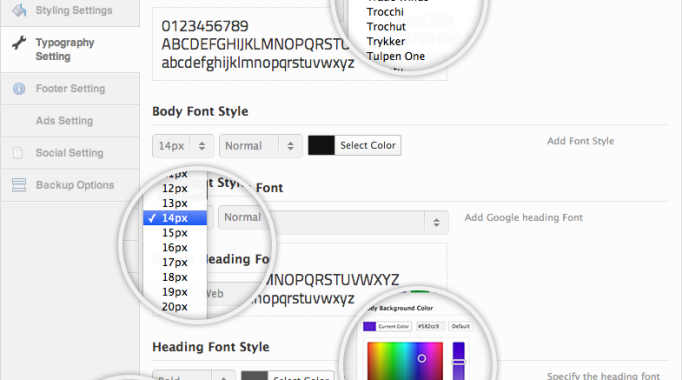Open the Normal heading font dropdown arrow
Viewport: 682px width, 380px height.
pos(436,223)
